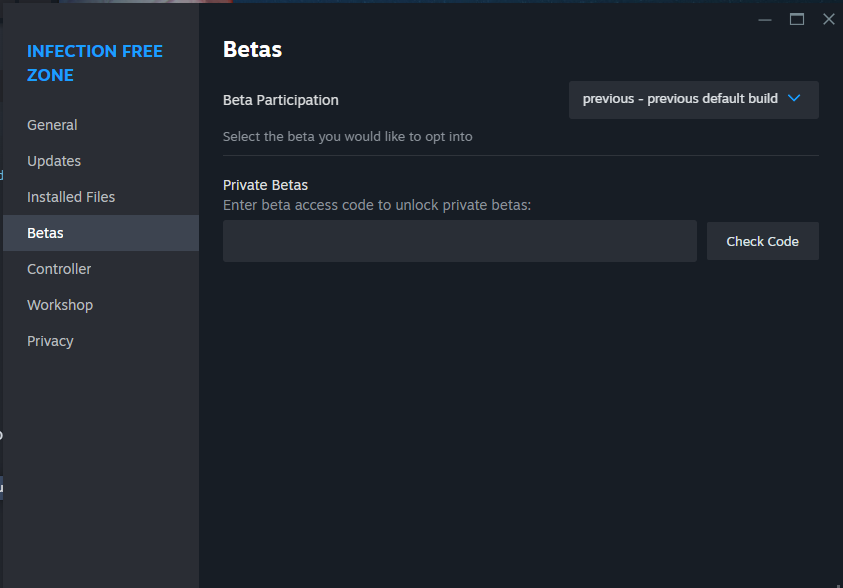843x588 pixels.
Task: Click the INFECTION FREE ZONE title
Action: click(x=94, y=62)
